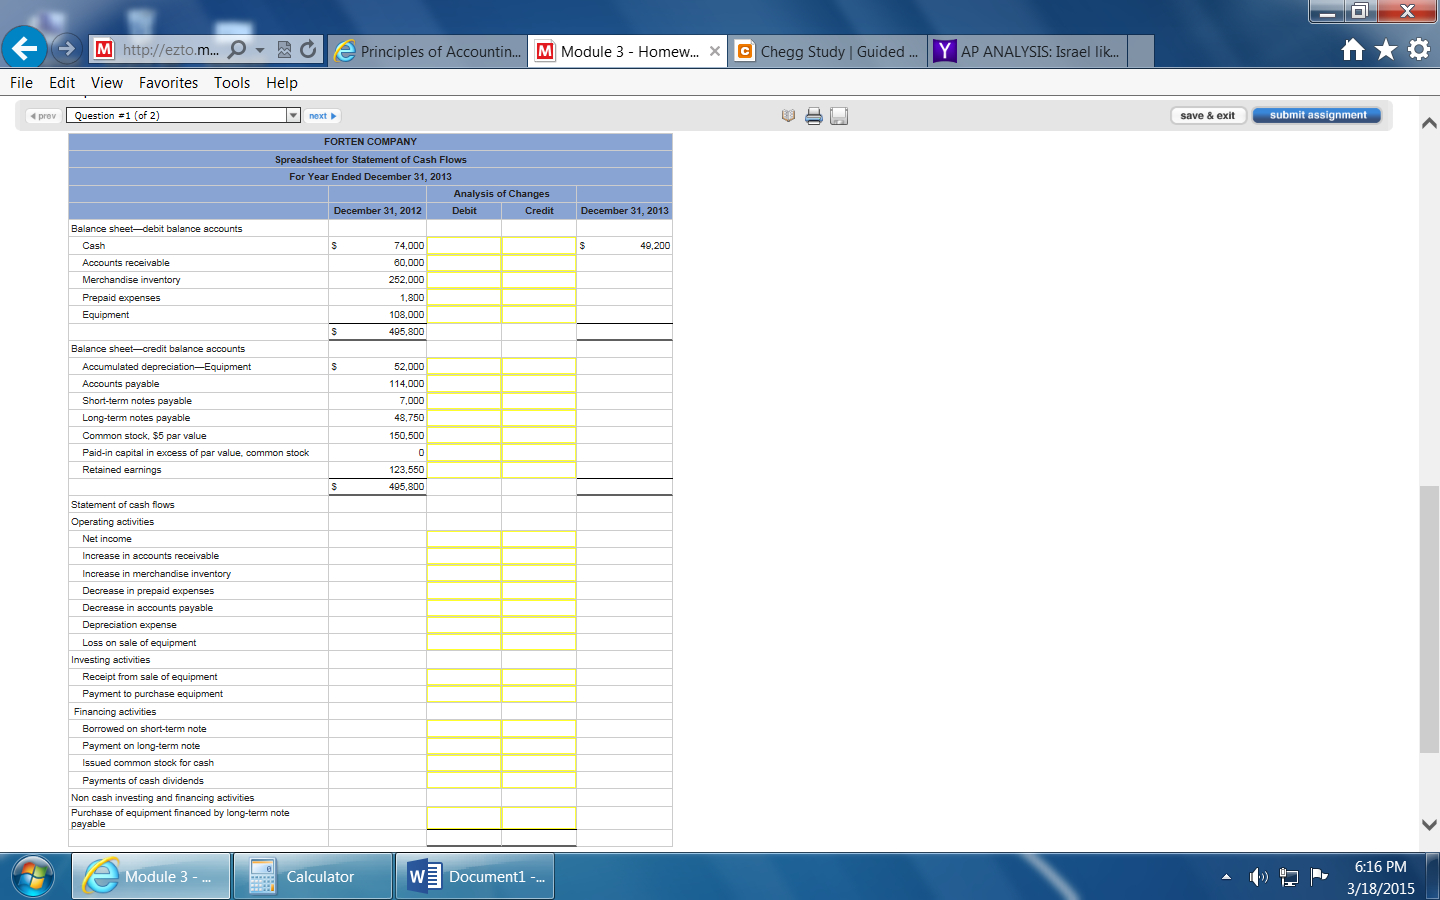Click the page refresh icon
The width and height of the screenshot is (1440, 900).
tap(308, 49)
